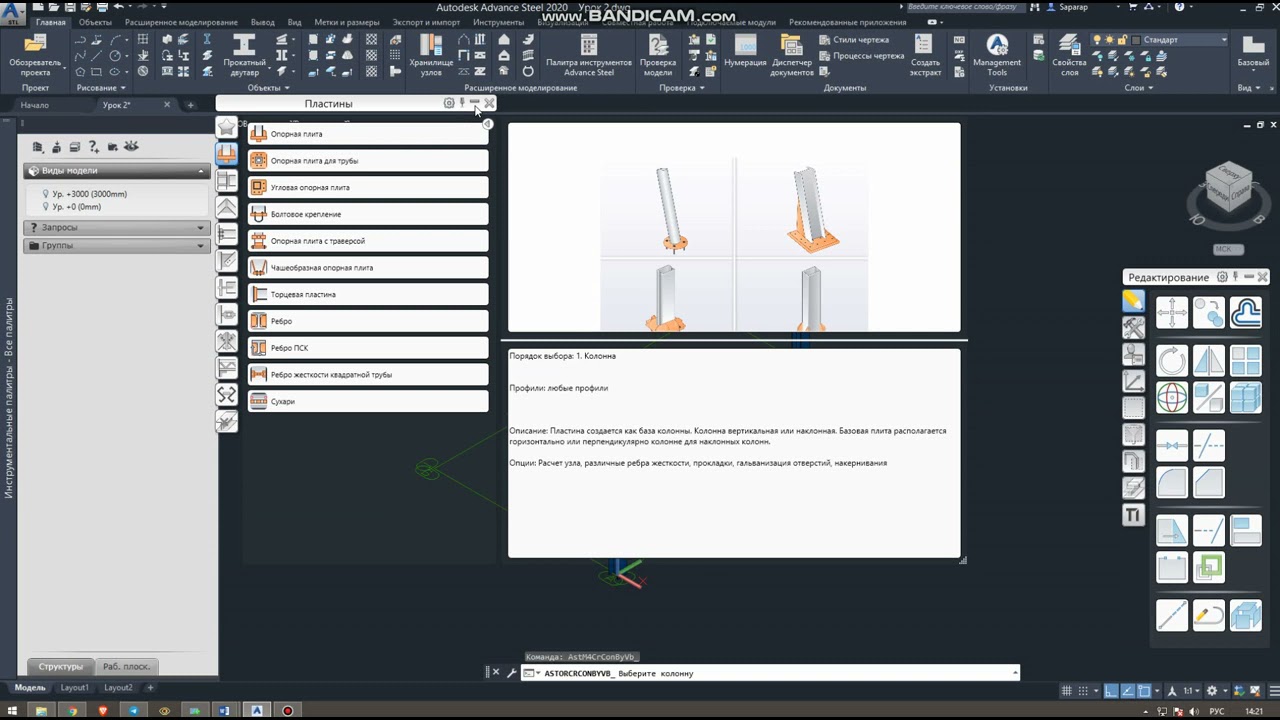Select the 3D Rotate globe tool
This screenshot has height=720, width=1280.
click(1172, 397)
